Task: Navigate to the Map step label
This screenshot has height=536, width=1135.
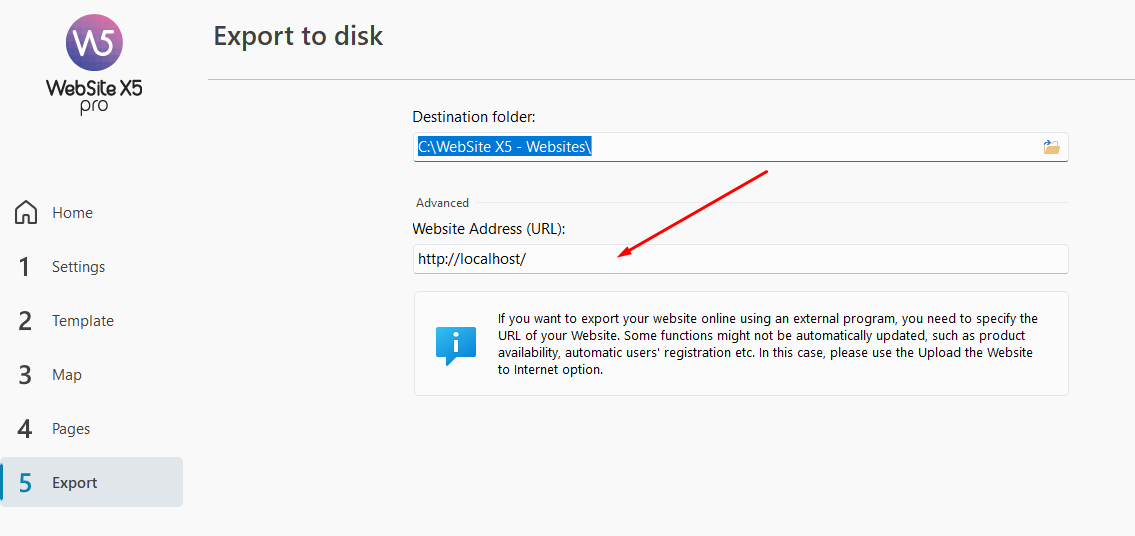Action: [67, 375]
